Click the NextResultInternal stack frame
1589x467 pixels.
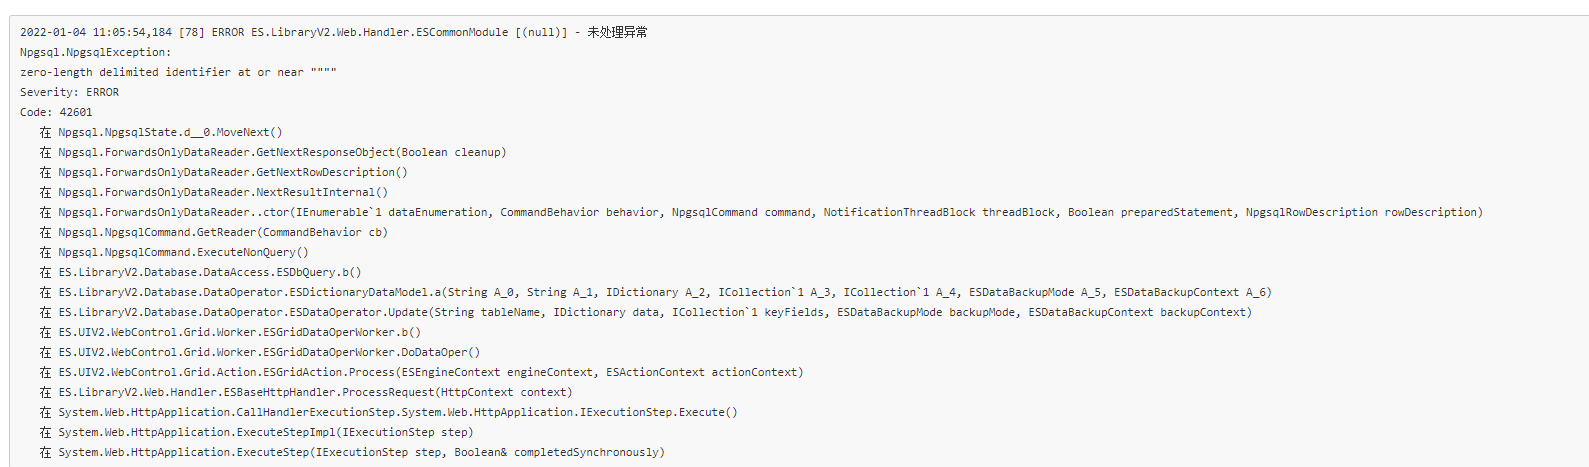point(214,192)
